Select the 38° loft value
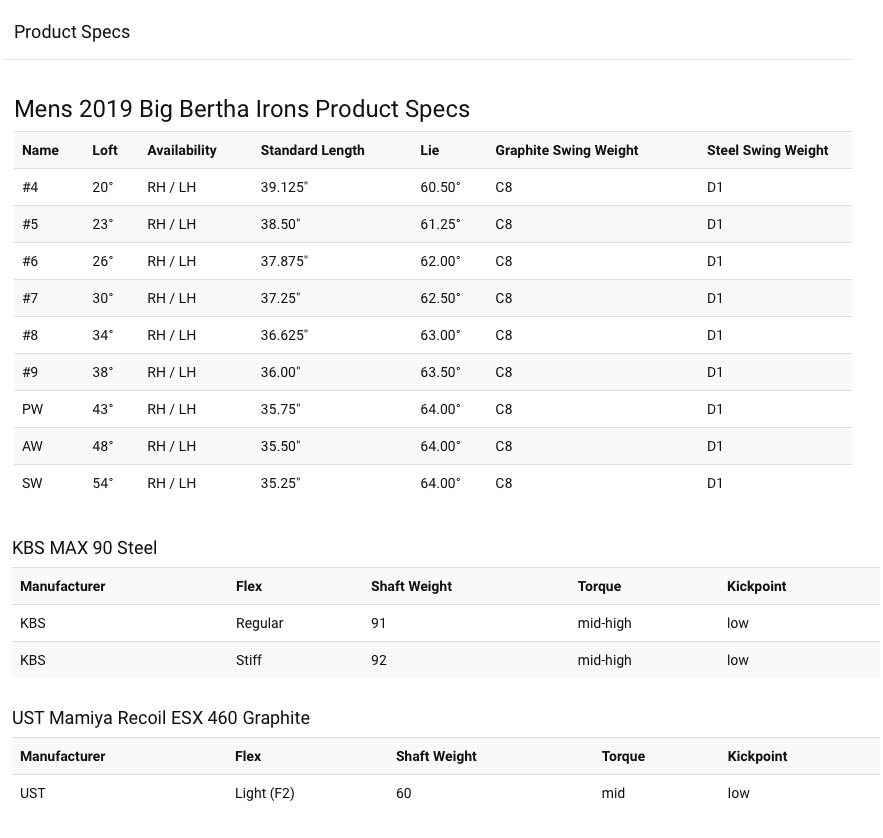883x838 pixels. coord(102,372)
